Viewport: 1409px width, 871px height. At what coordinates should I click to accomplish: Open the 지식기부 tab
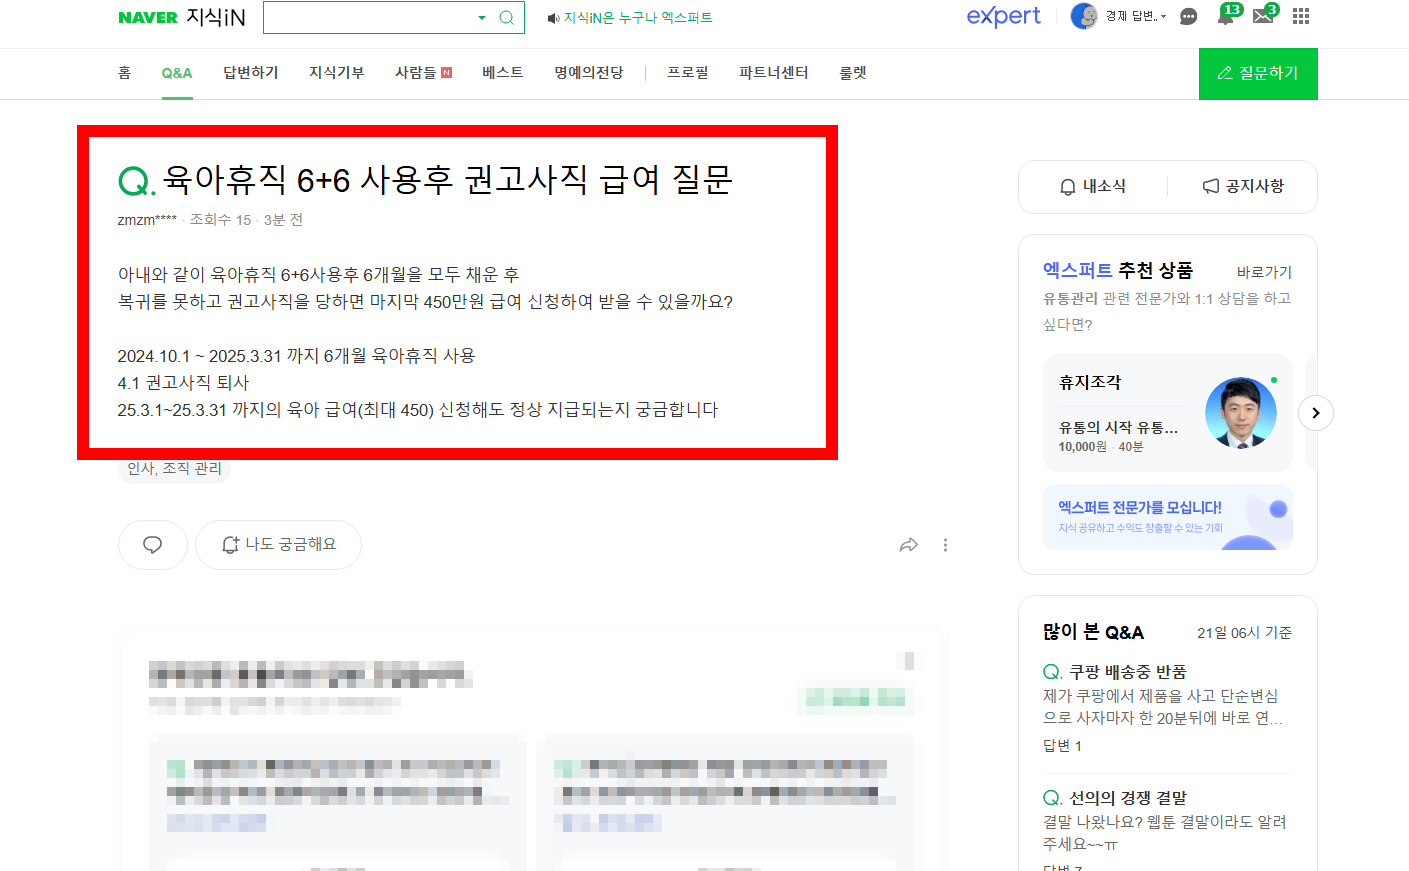[x=337, y=73]
